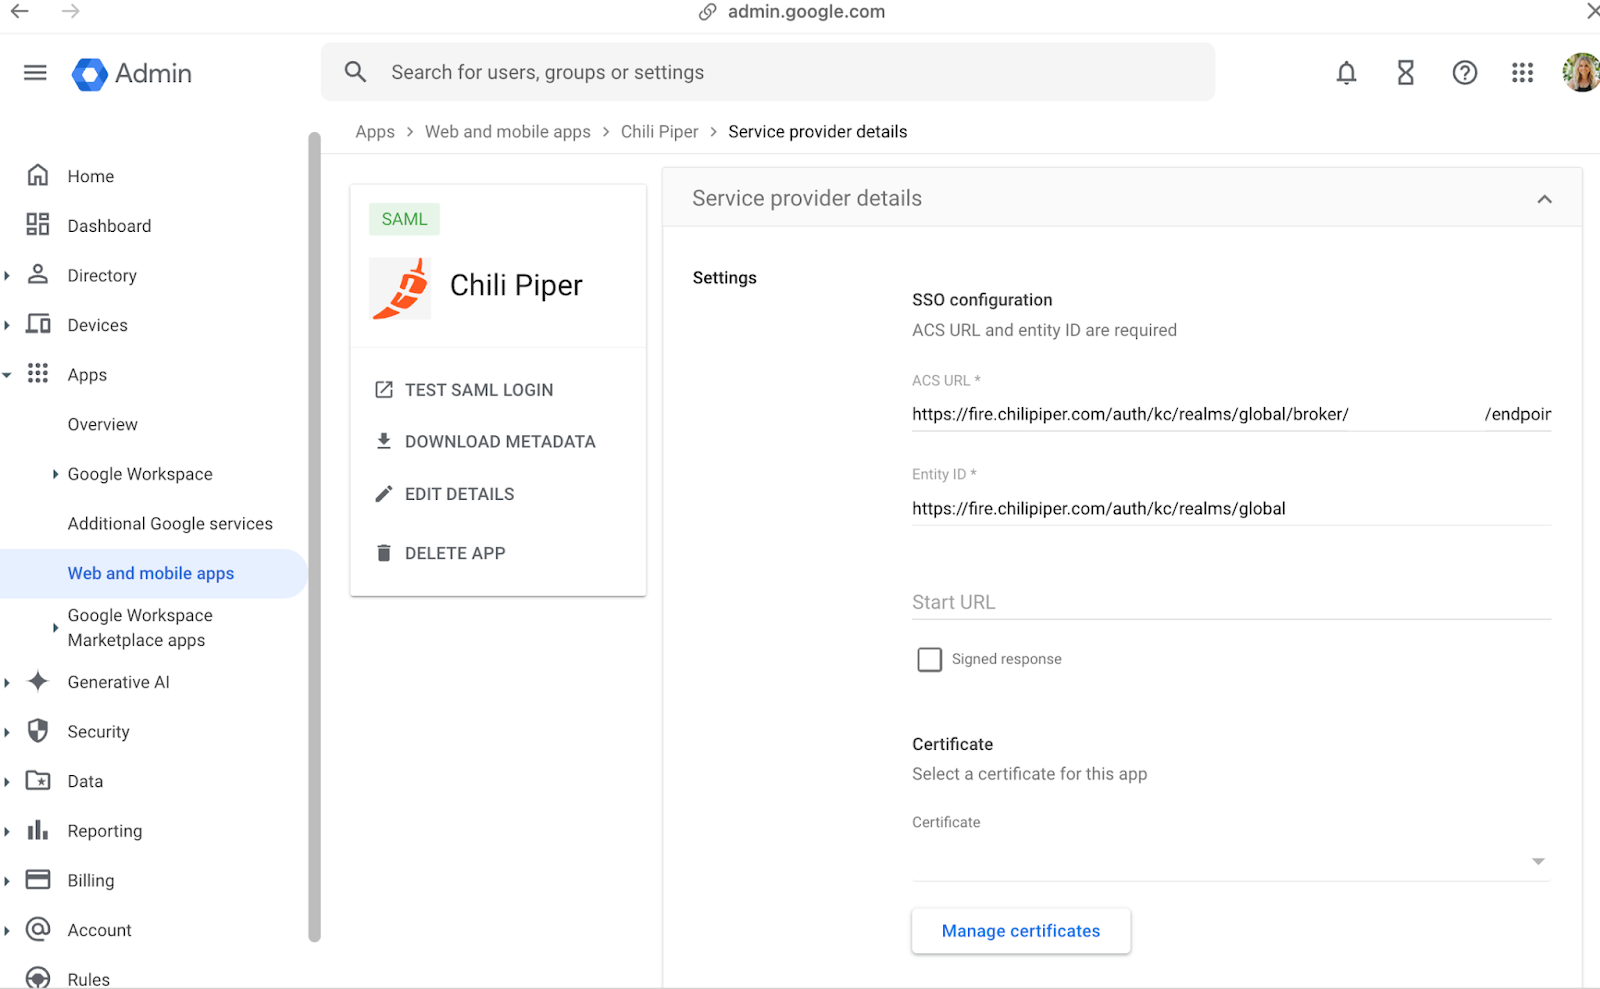Click the Google Admin logo
Screen dimensions: 1600x989
click(x=131, y=73)
